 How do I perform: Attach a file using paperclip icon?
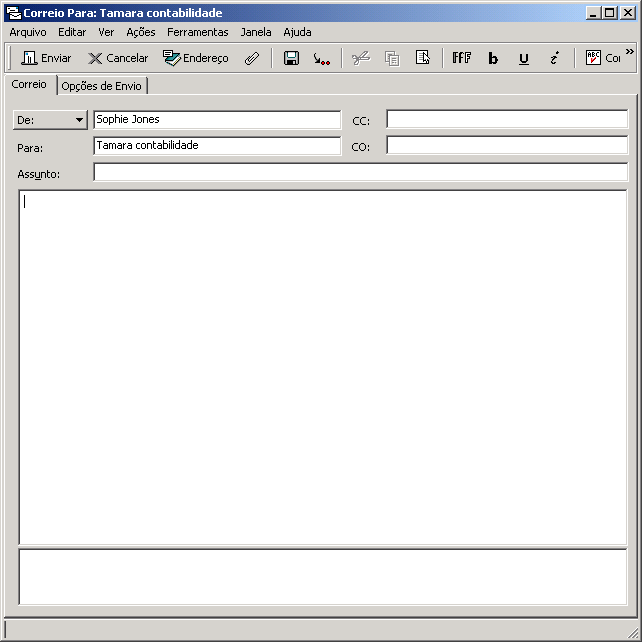click(252, 58)
